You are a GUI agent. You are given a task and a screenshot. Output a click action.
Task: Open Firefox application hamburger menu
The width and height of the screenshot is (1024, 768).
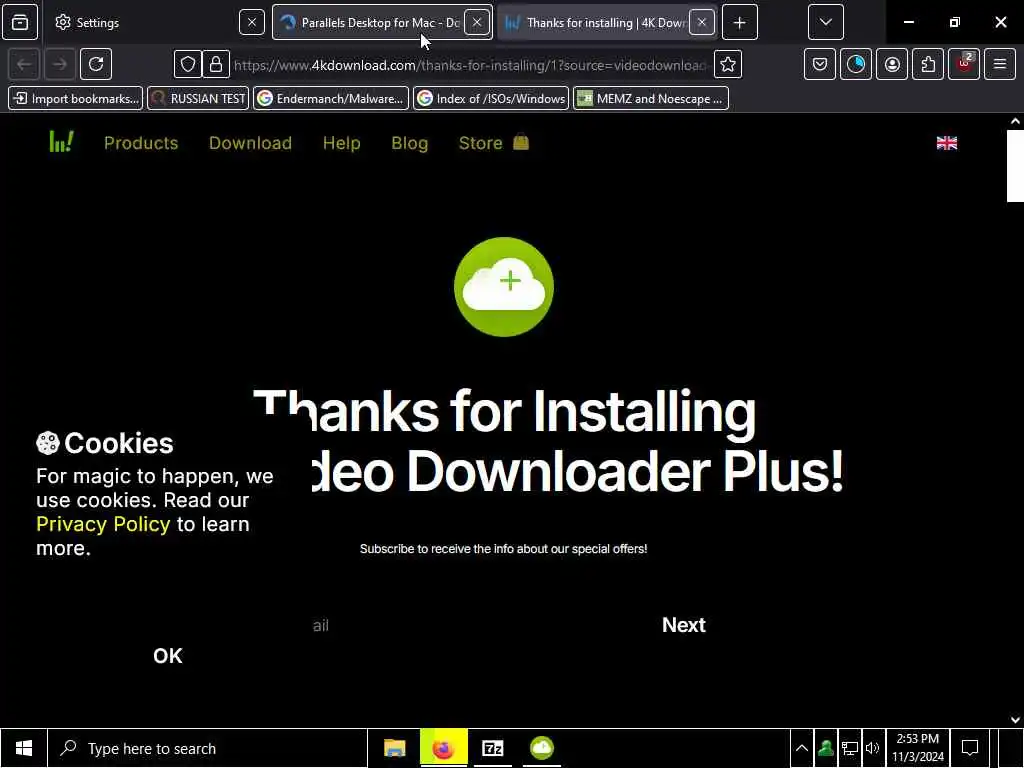(x=1000, y=65)
